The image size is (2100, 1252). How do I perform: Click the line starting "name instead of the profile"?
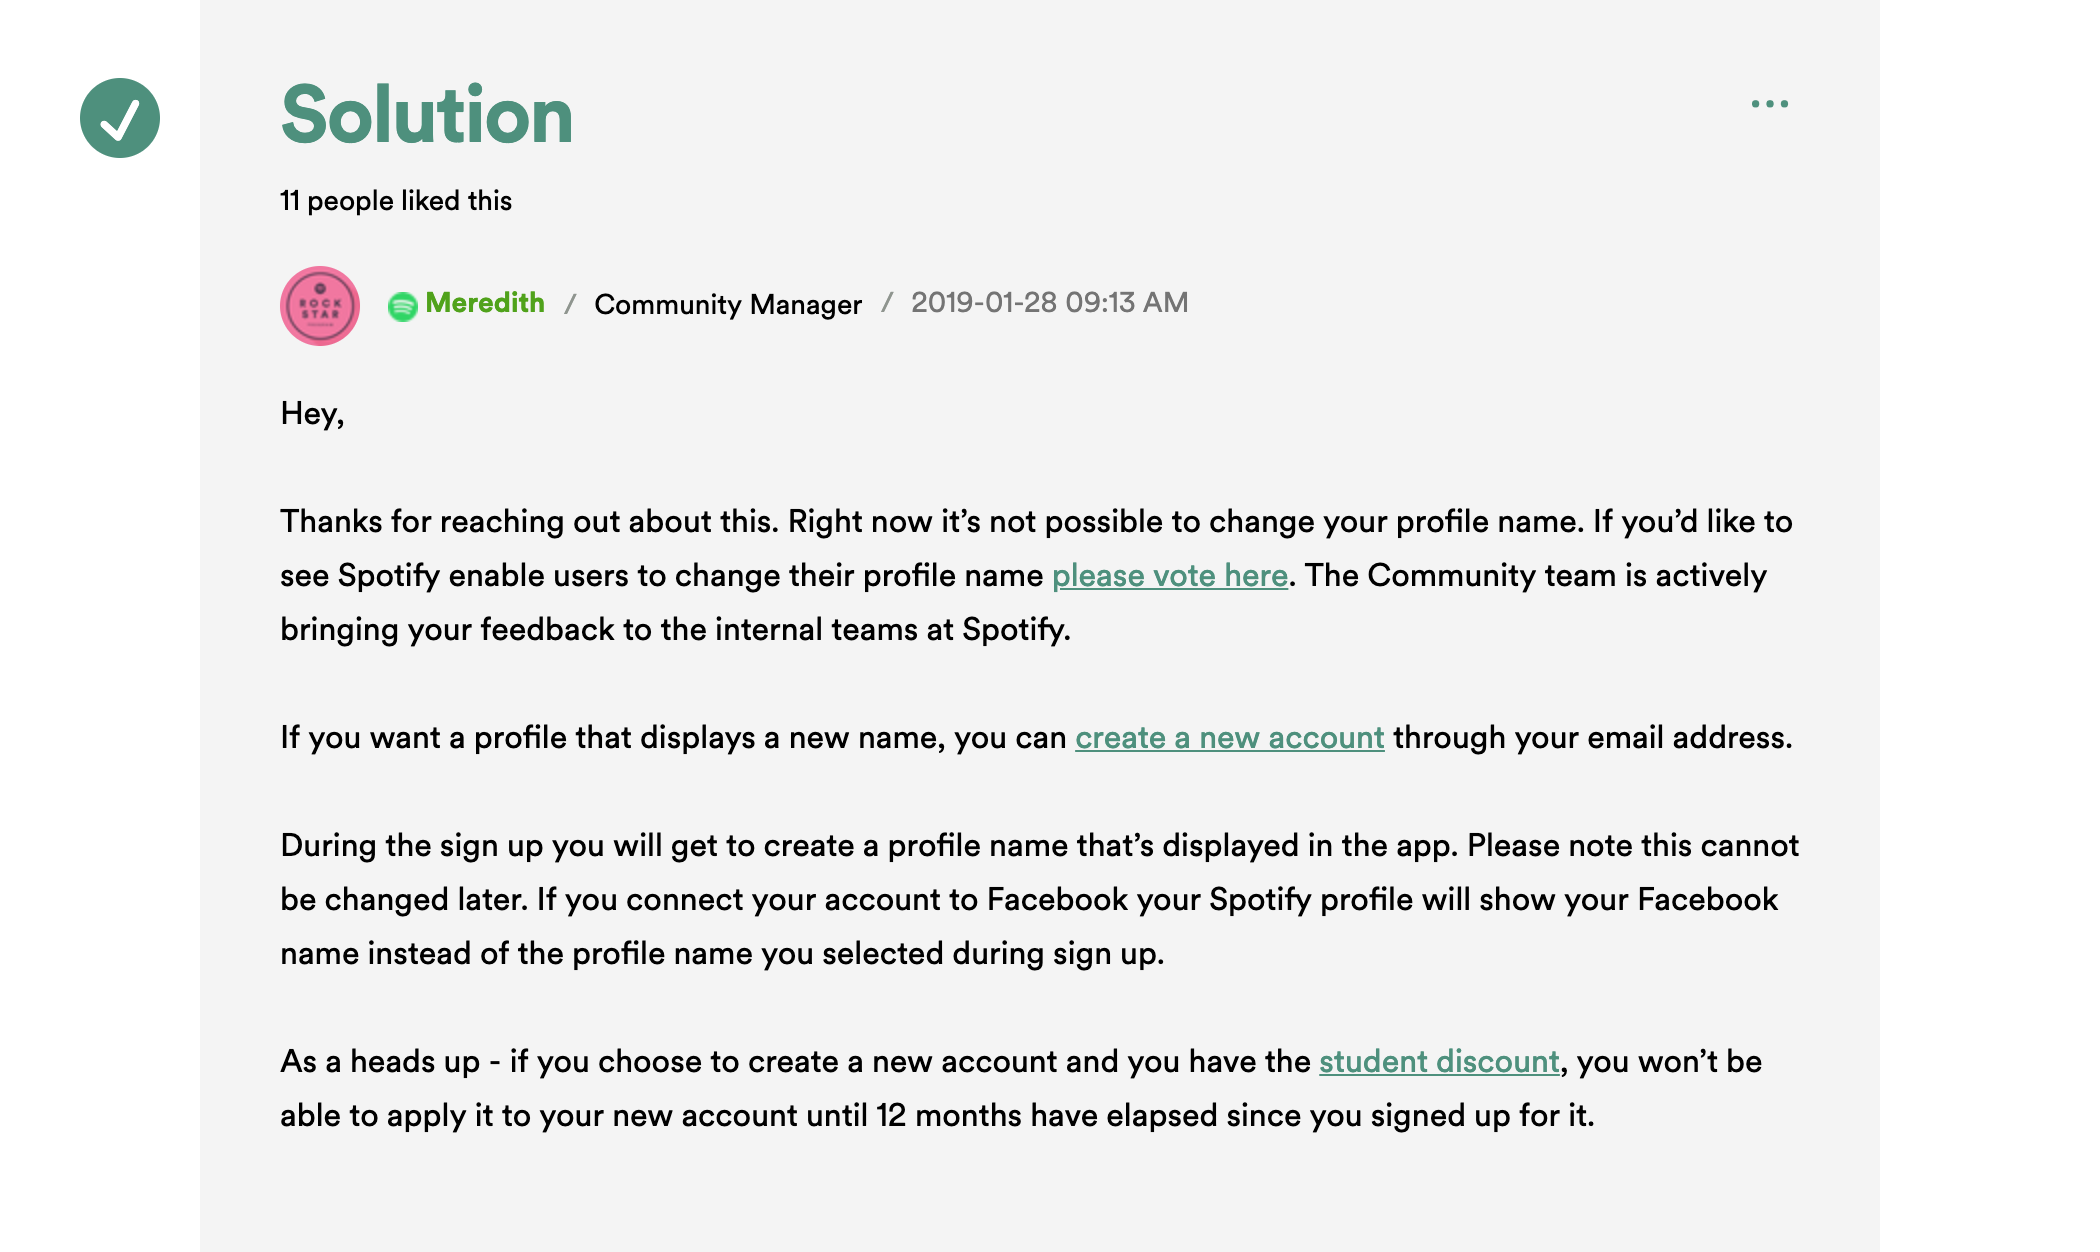(x=721, y=954)
